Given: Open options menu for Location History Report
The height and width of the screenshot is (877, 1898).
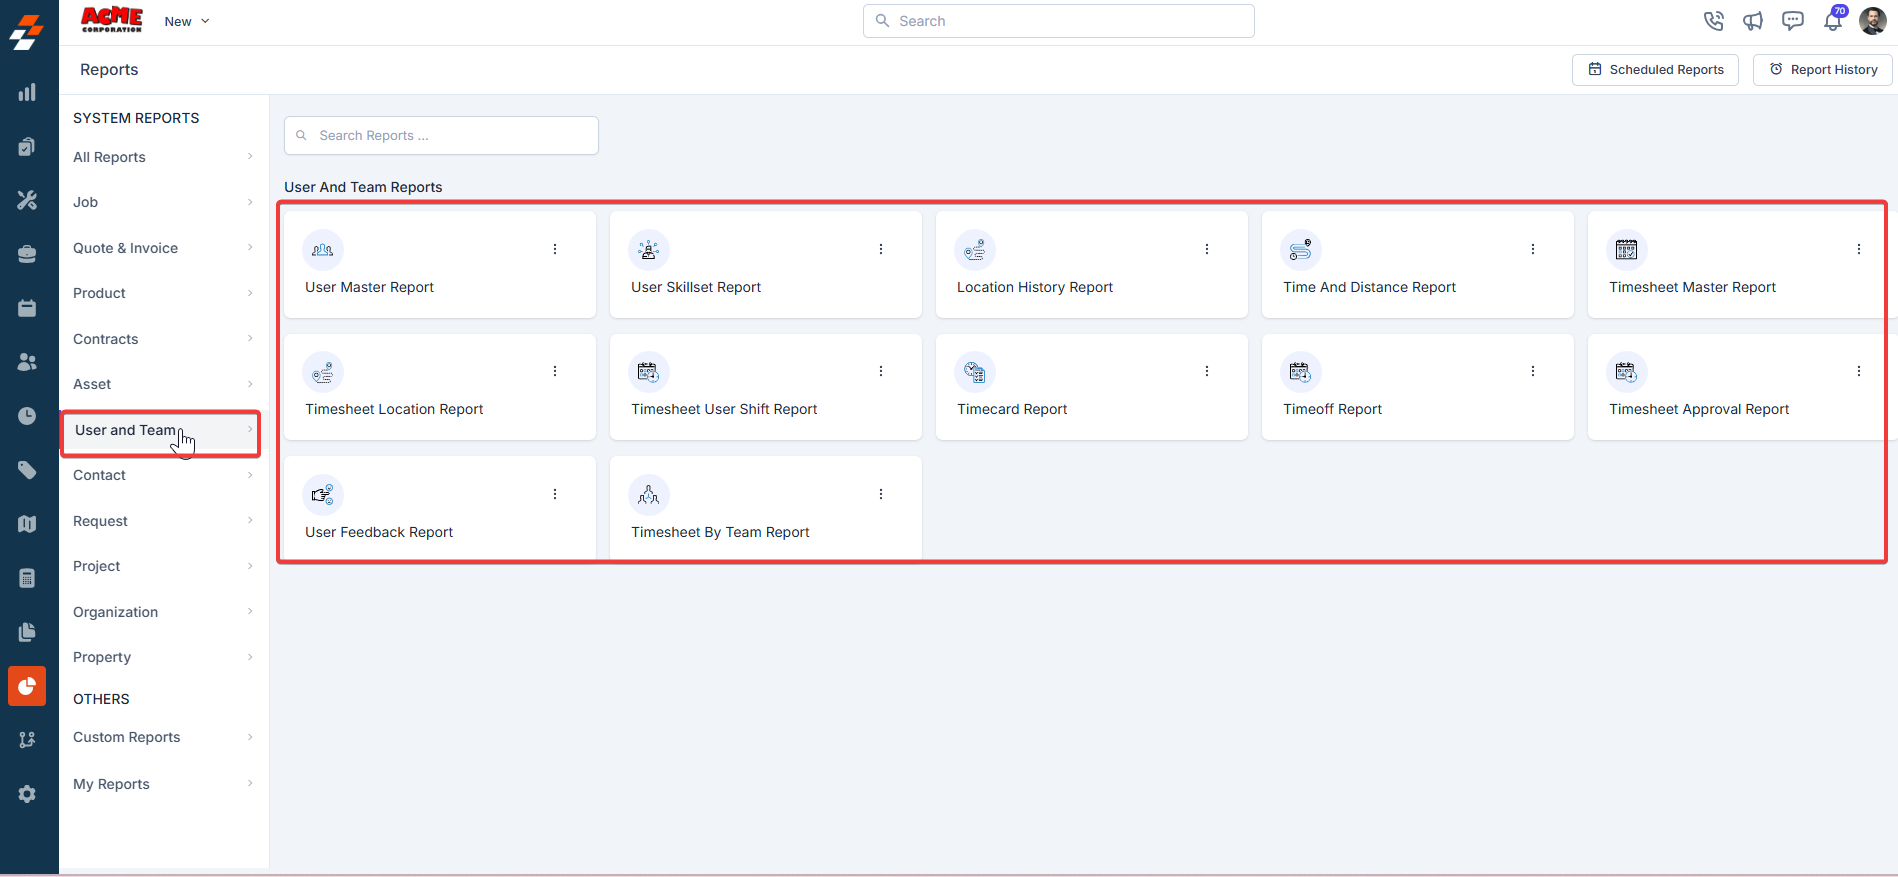Looking at the screenshot, I should pyautogui.click(x=1207, y=249).
